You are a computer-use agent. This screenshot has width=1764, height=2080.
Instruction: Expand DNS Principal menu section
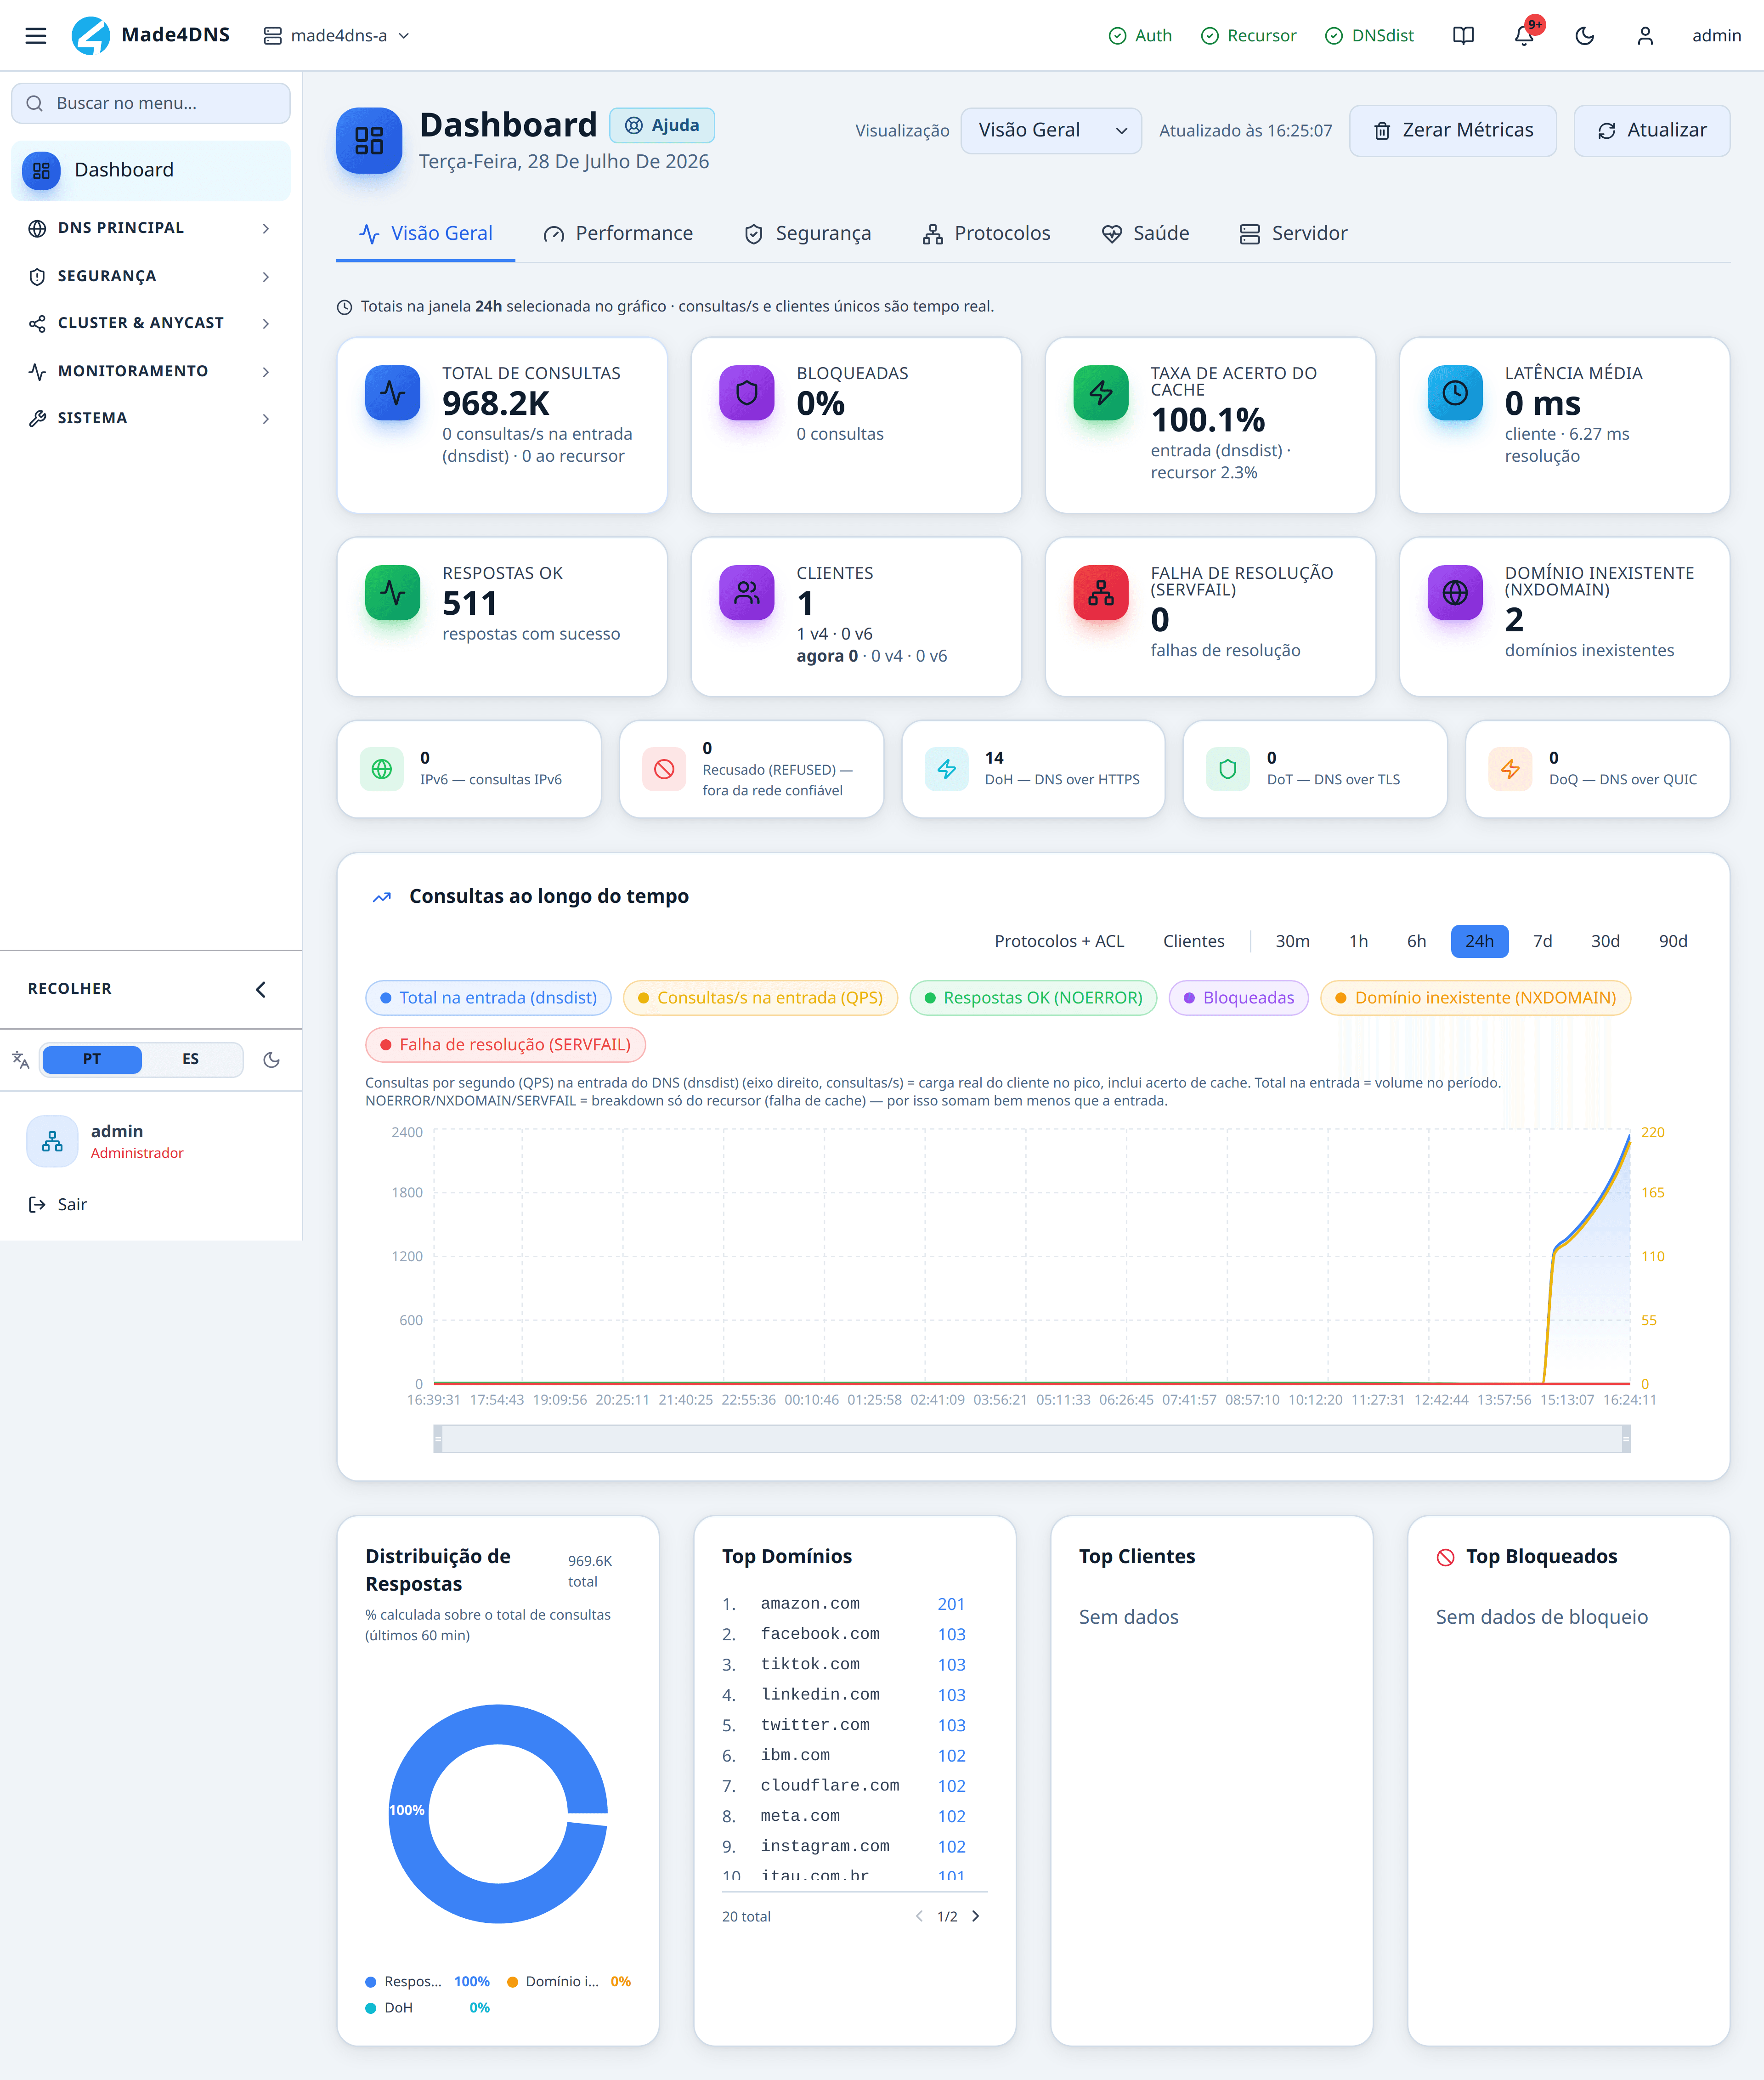point(151,228)
